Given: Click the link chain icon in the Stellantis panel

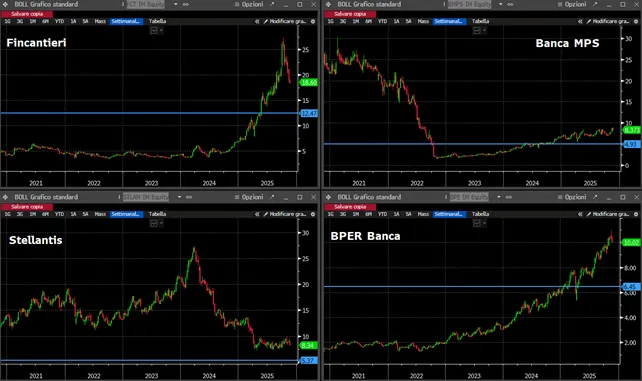Looking at the screenshot, I should click(189, 197).
